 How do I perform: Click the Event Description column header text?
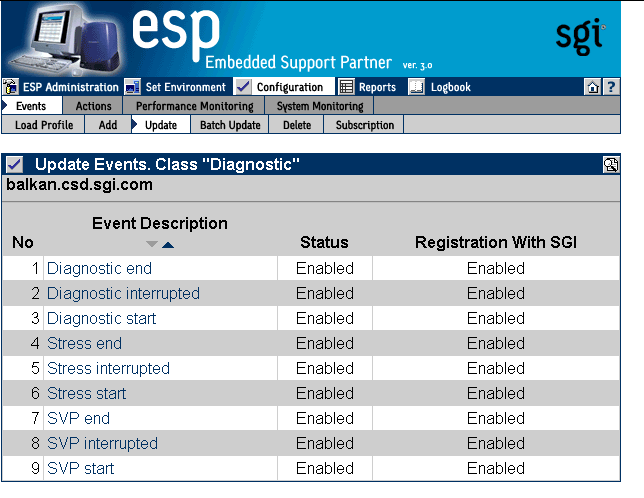pos(160,223)
